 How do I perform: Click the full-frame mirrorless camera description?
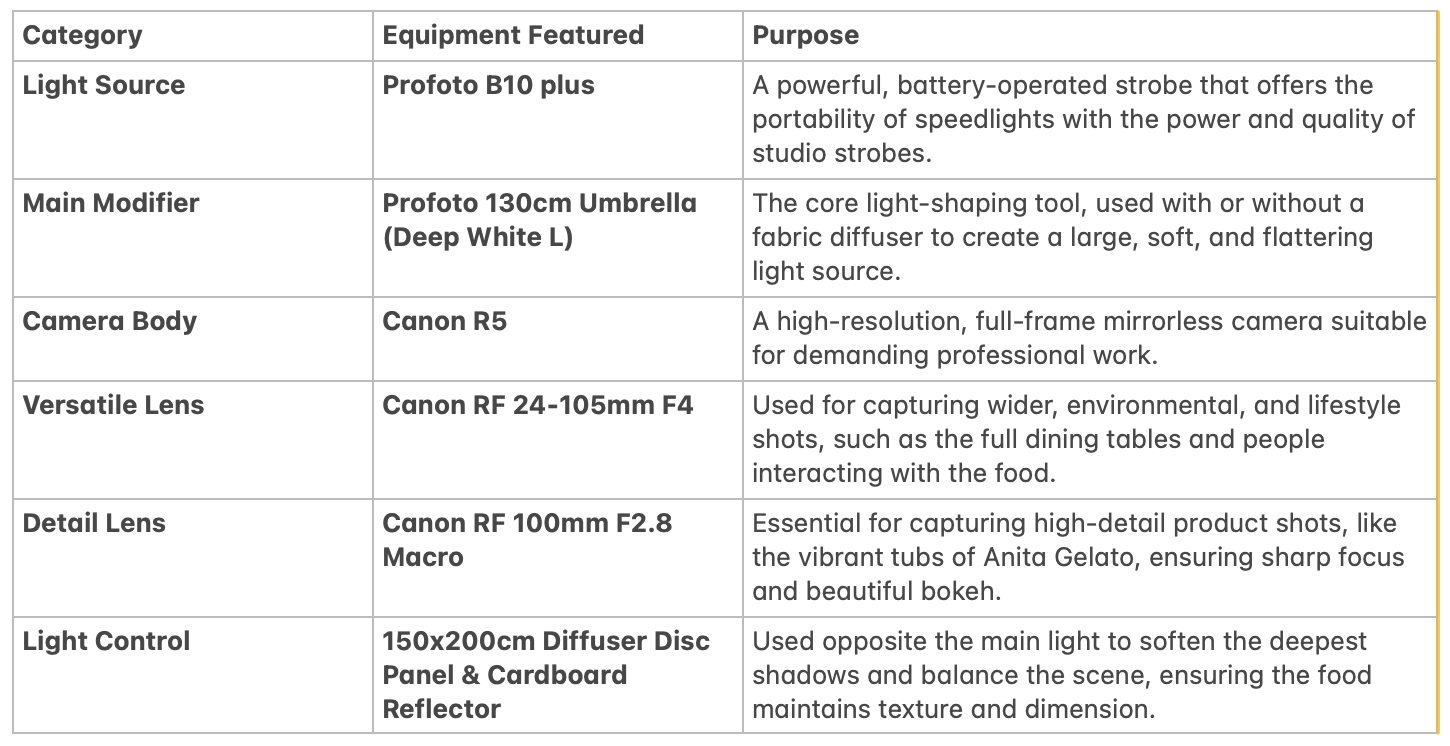click(x=1090, y=338)
